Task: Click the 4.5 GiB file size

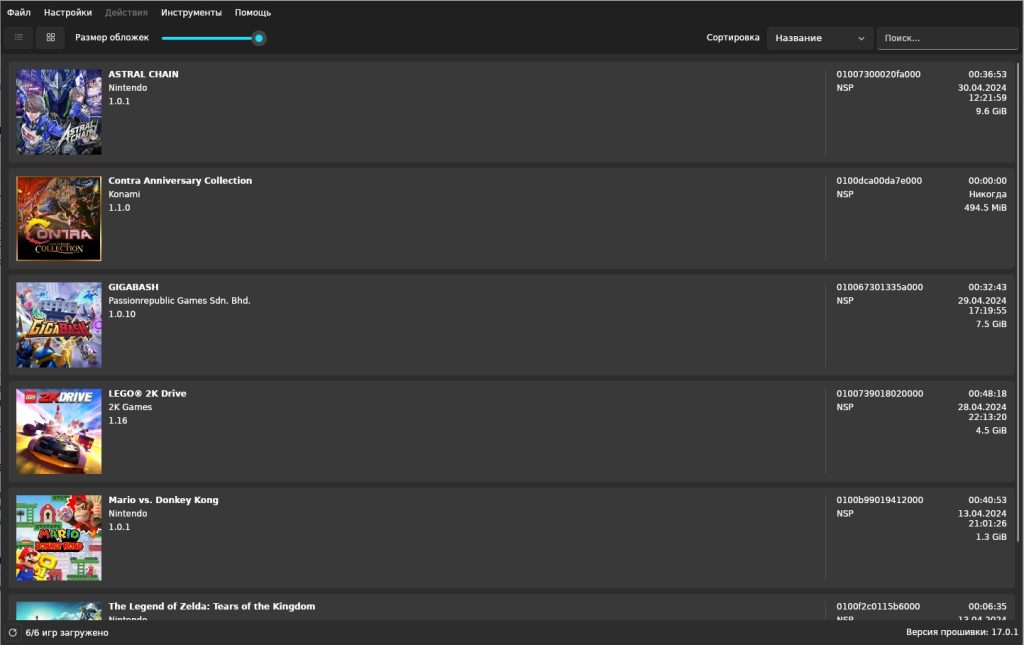Action: (x=991, y=430)
